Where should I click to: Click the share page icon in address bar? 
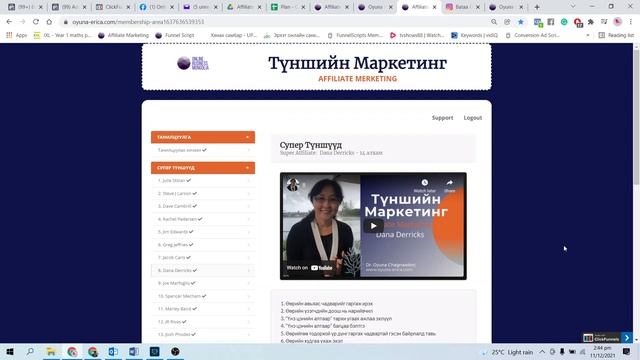point(507,22)
